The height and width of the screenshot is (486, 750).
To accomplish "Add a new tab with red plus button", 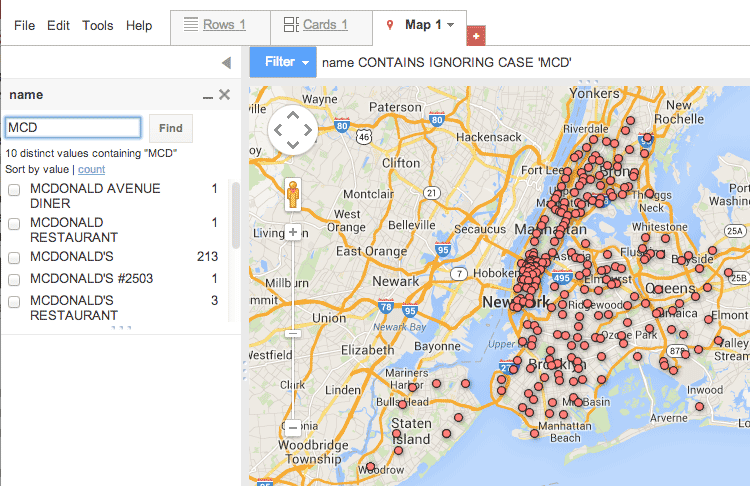I will point(476,36).
